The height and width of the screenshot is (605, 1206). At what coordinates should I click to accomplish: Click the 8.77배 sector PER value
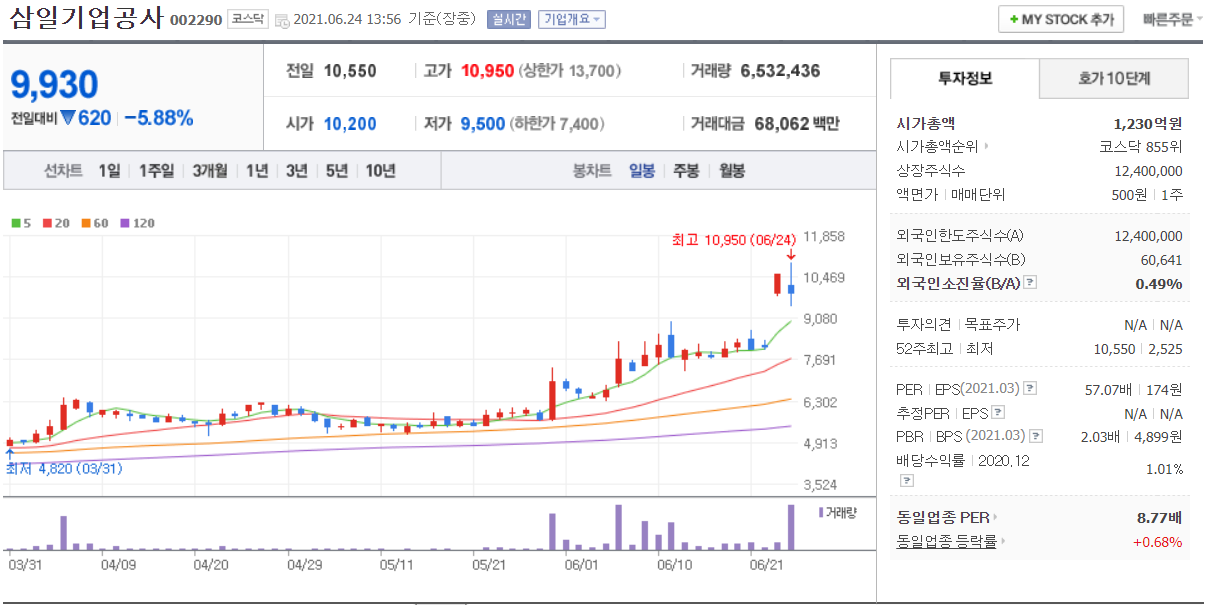click(1160, 518)
